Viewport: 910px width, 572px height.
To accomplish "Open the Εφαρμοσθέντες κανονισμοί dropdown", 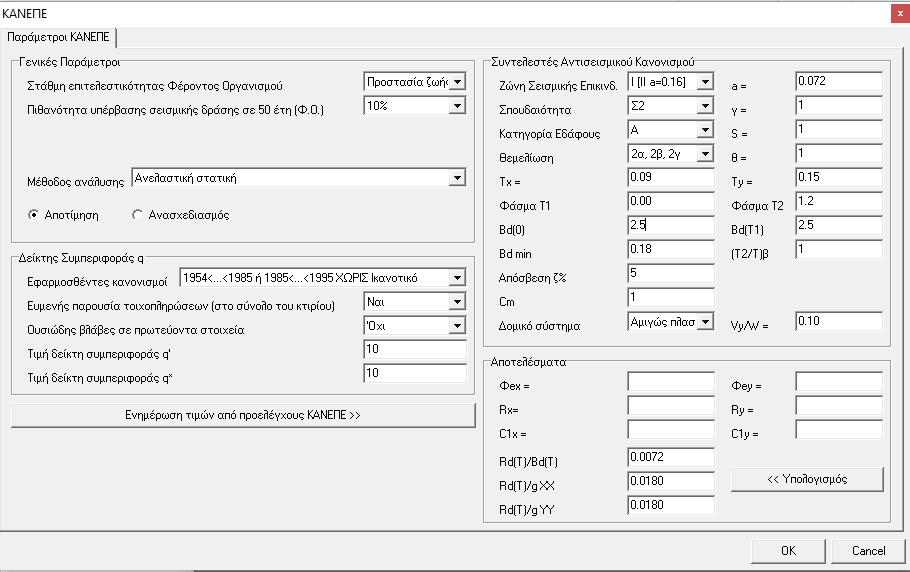I will [323, 278].
